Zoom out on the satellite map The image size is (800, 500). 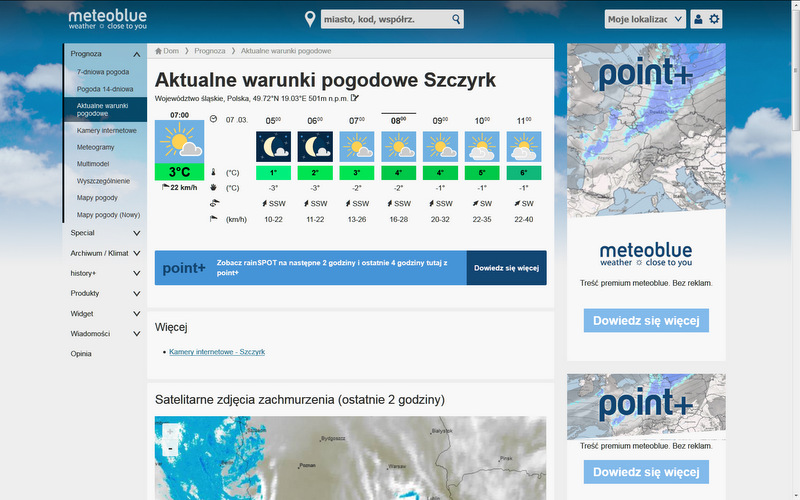(170, 448)
